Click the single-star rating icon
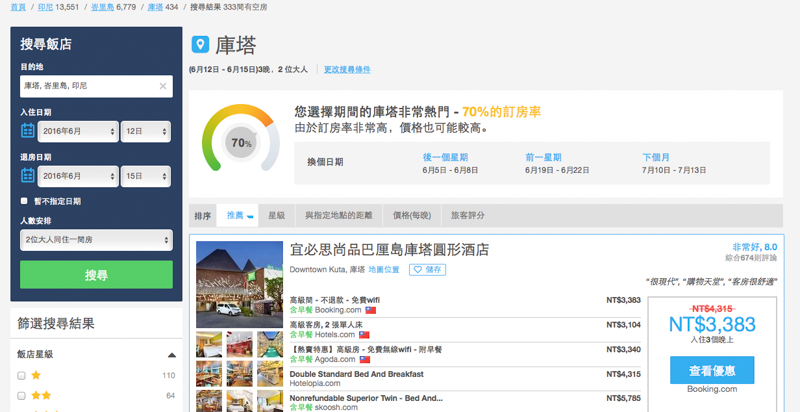Viewport: 800px width, 412px height. (x=36, y=375)
